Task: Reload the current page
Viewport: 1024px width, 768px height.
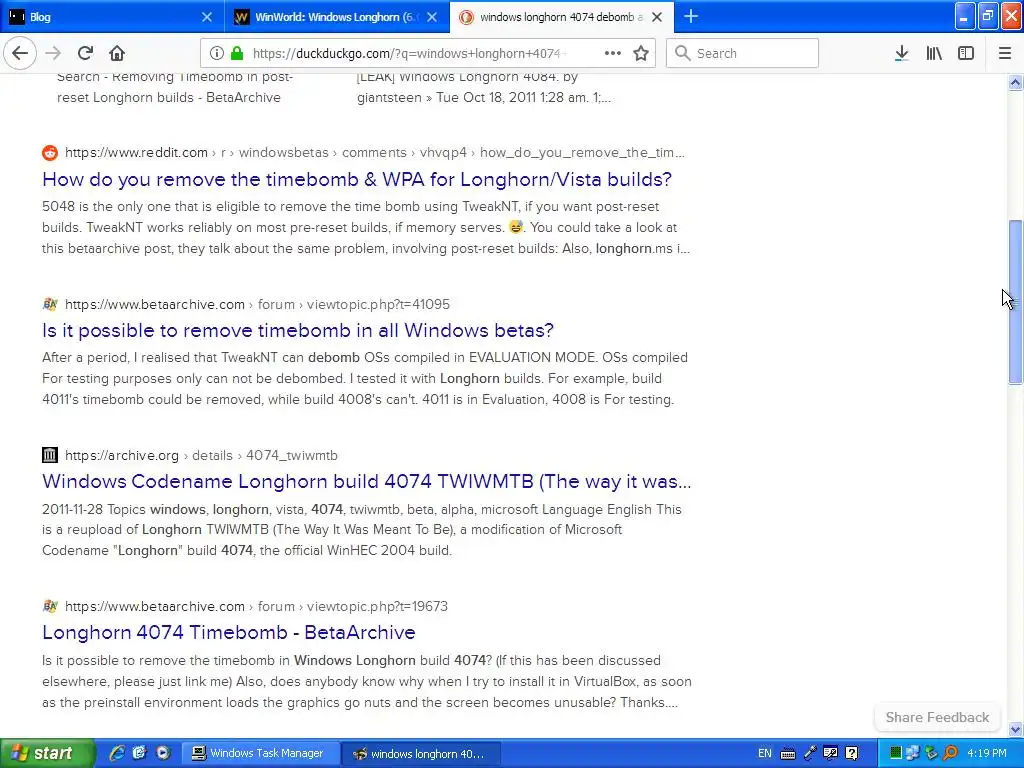Action: tap(86, 53)
